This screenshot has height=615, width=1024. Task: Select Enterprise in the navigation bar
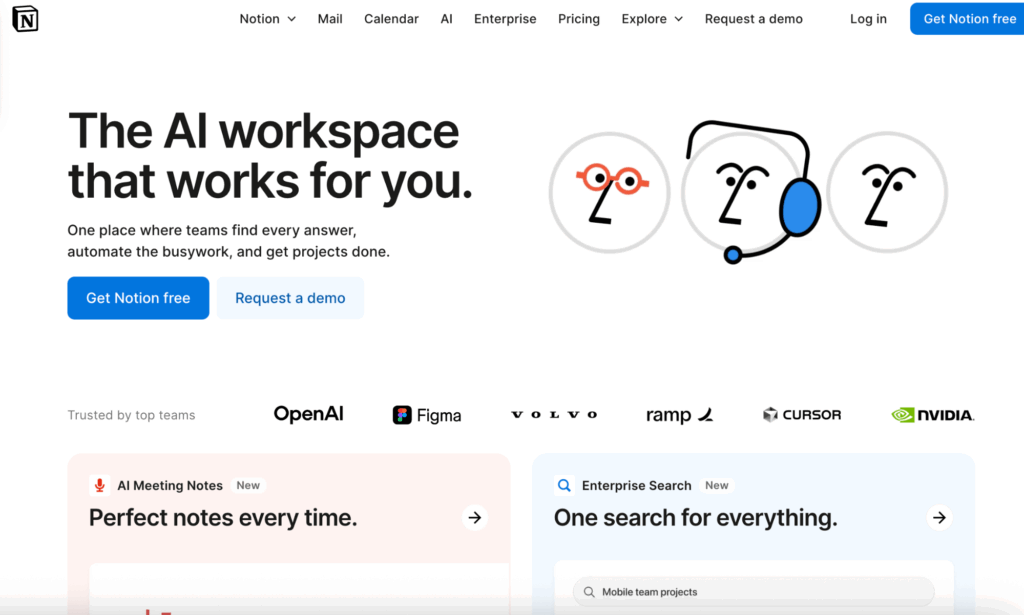pyautogui.click(x=505, y=19)
